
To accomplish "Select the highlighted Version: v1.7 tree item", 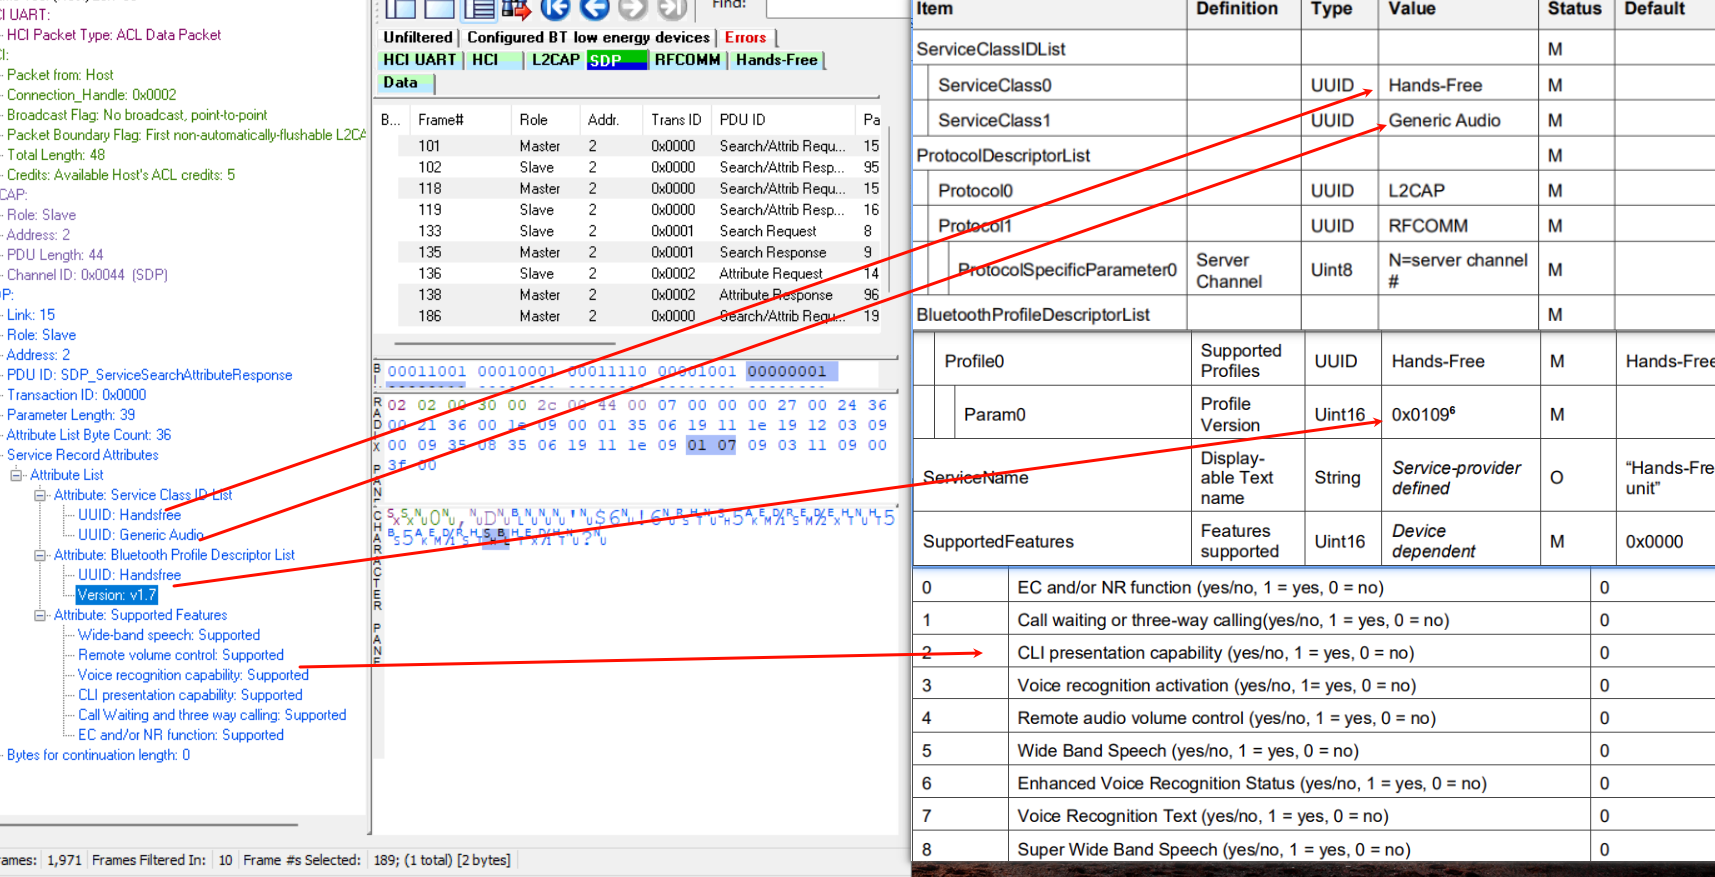I will point(117,595).
